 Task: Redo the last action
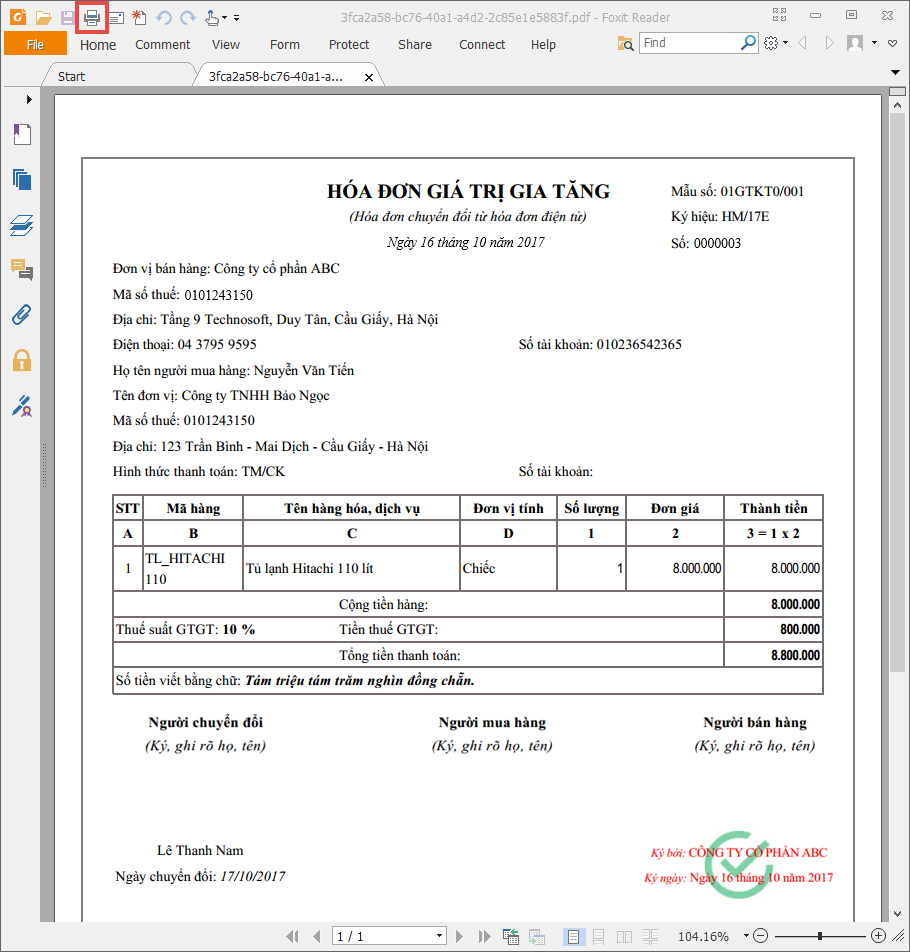pos(188,18)
